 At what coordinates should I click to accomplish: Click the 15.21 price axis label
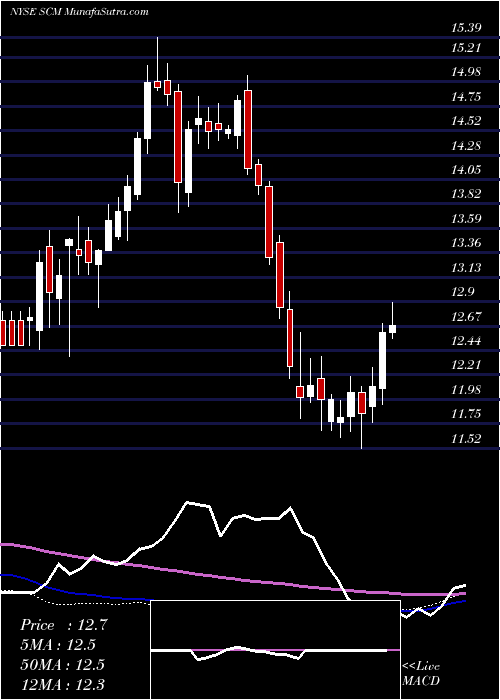466,47
